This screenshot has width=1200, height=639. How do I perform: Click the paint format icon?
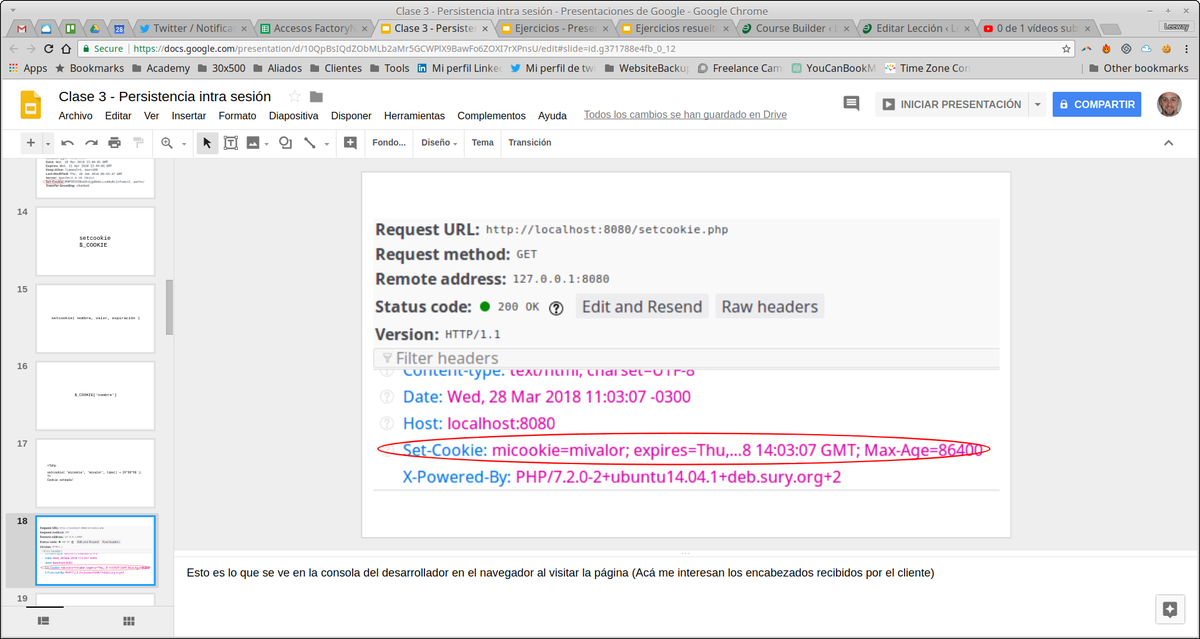[x=138, y=143]
